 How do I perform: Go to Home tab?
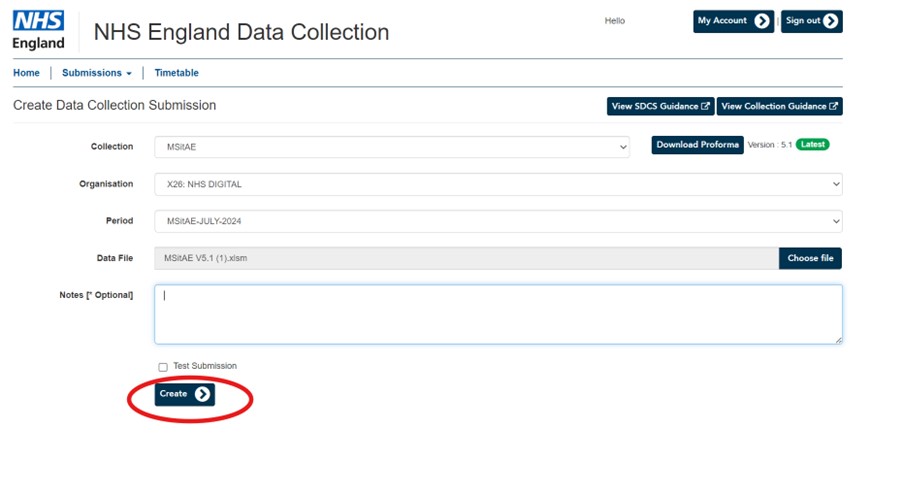point(26,73)
